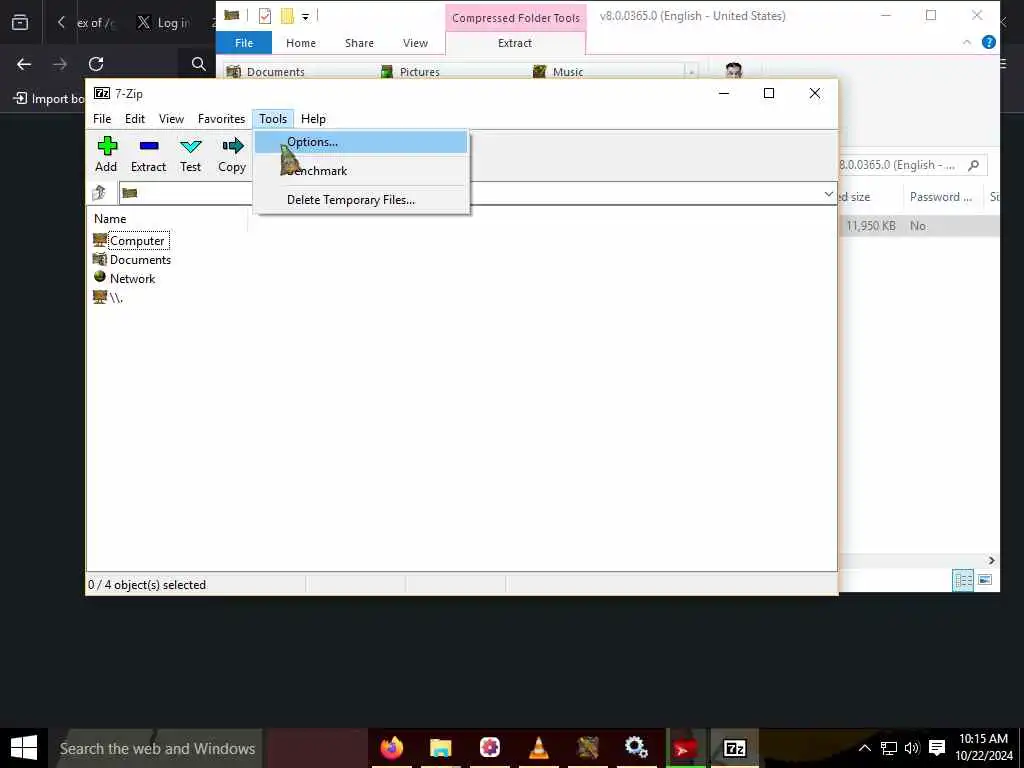Collapse the Explorer ribbon with chevron
This screenshot has width=1024, height=768.
click(967, 42)
